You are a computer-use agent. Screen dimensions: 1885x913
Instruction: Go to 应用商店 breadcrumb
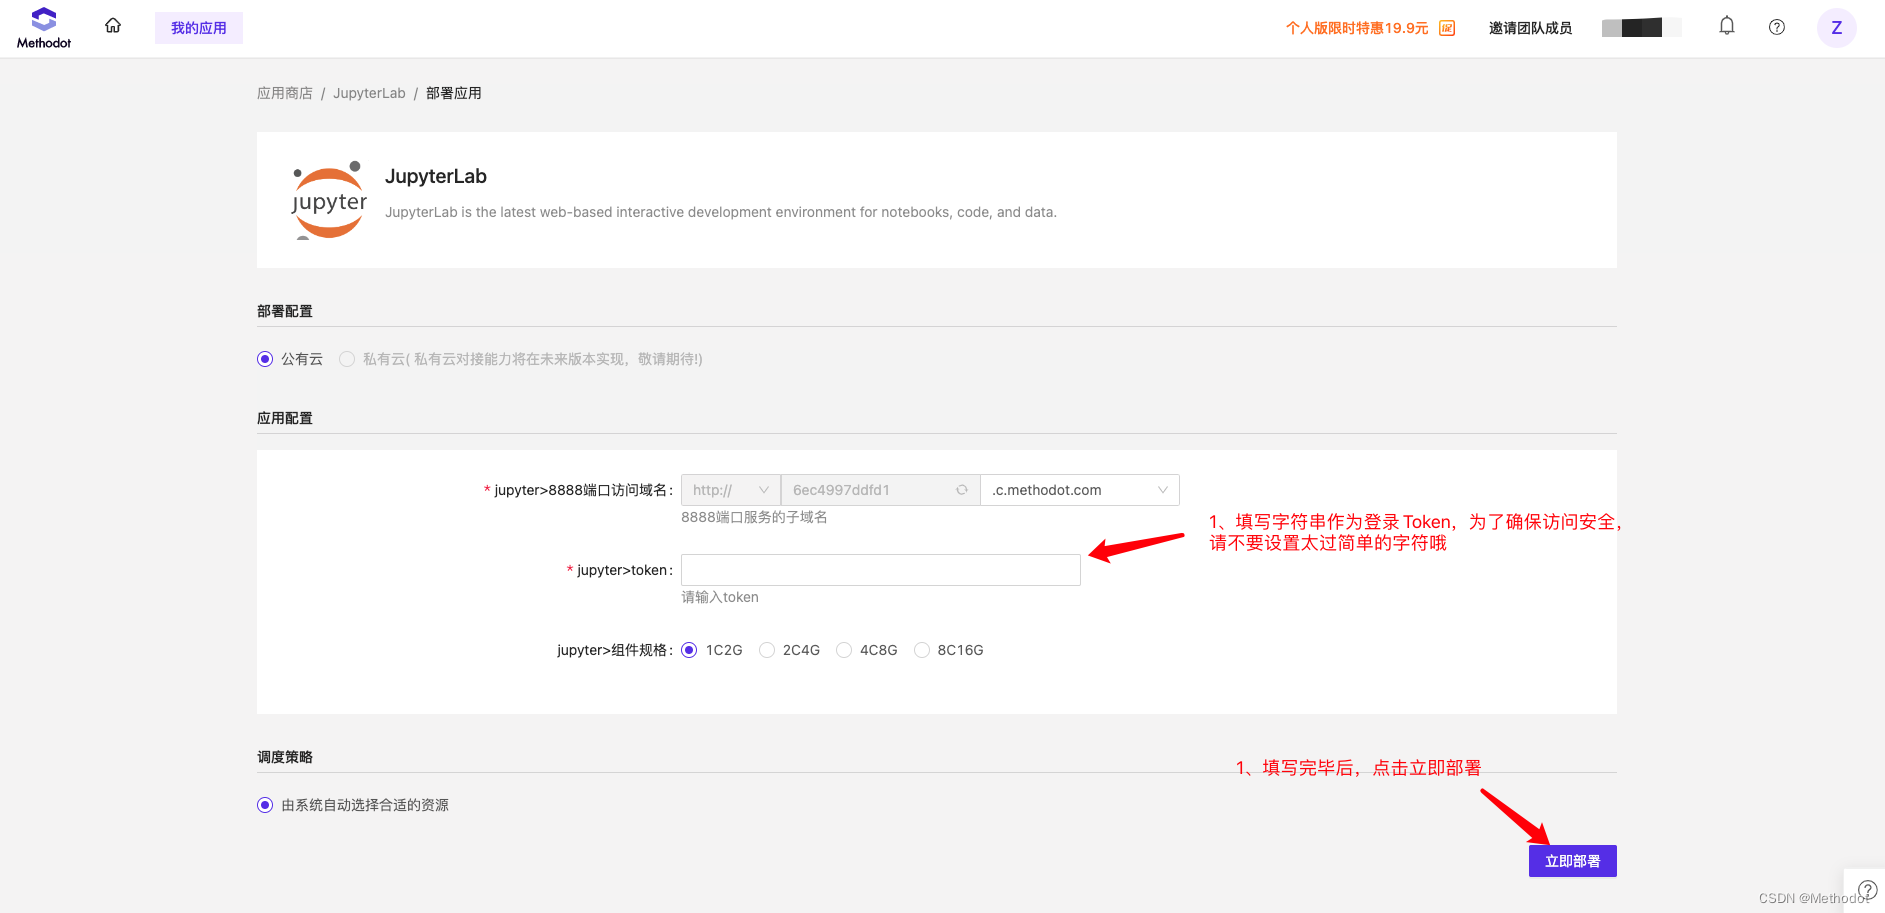[285, 93]
